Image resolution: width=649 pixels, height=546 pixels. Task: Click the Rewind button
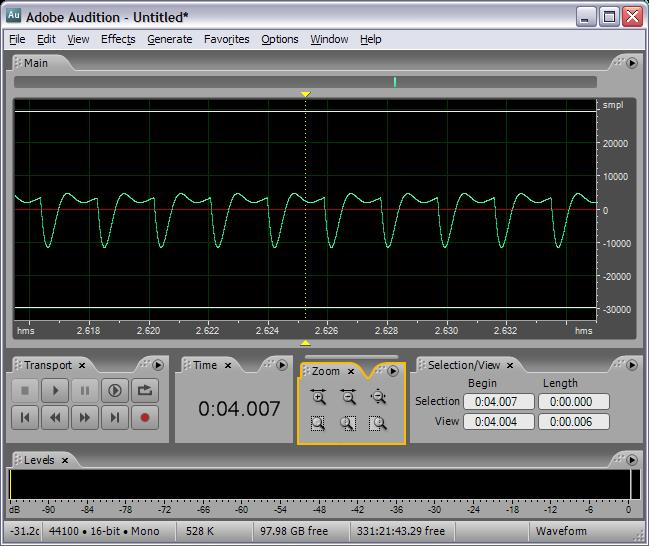tap(55, 418)
